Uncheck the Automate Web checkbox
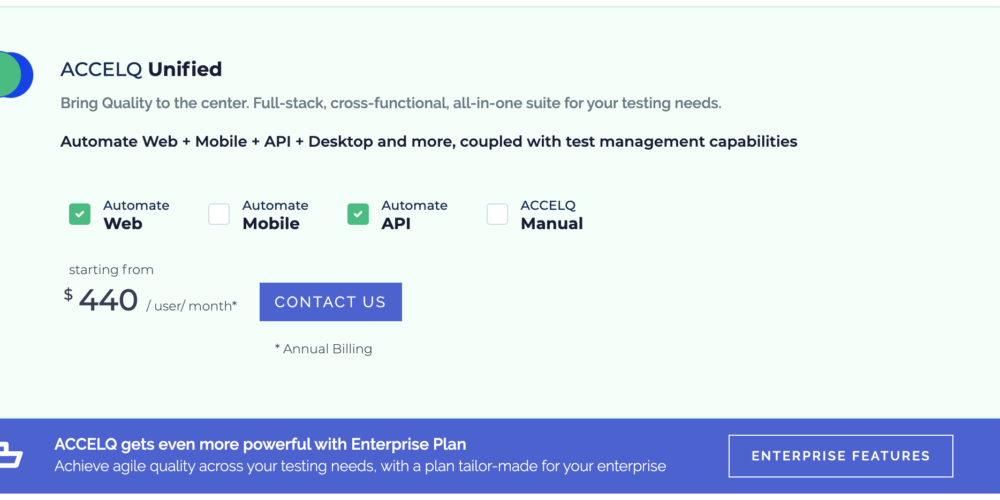 80,214
